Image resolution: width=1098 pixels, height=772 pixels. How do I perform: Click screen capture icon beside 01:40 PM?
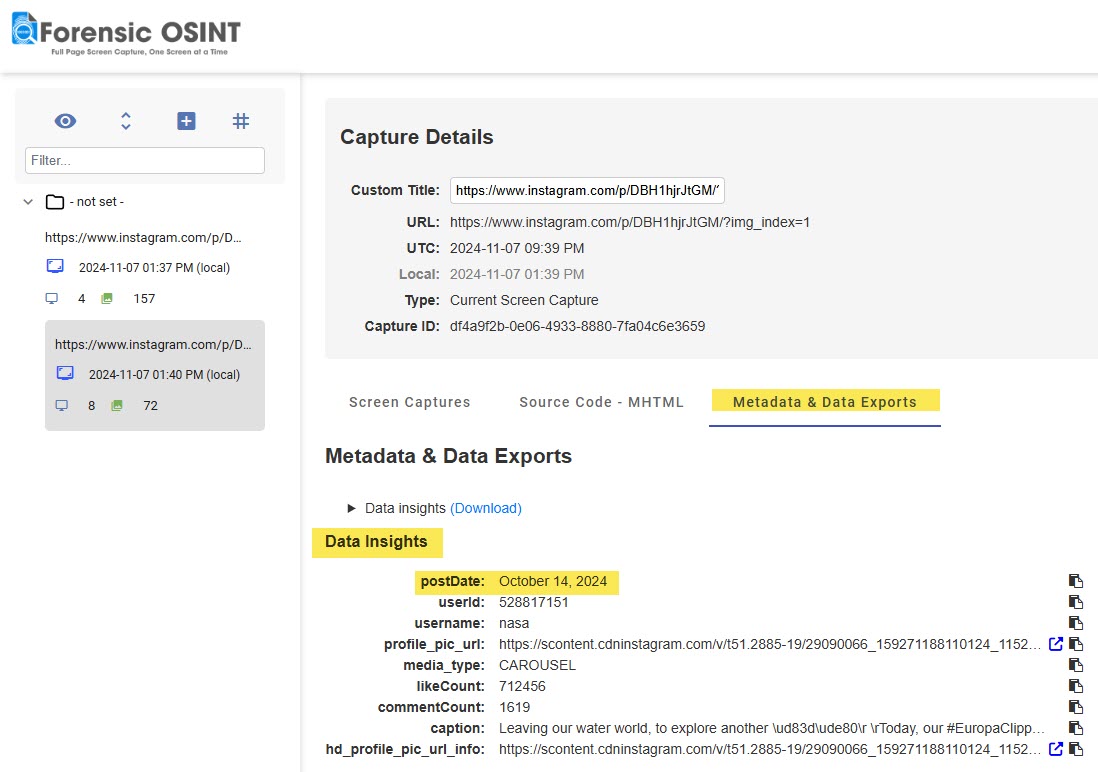point(64,373)
